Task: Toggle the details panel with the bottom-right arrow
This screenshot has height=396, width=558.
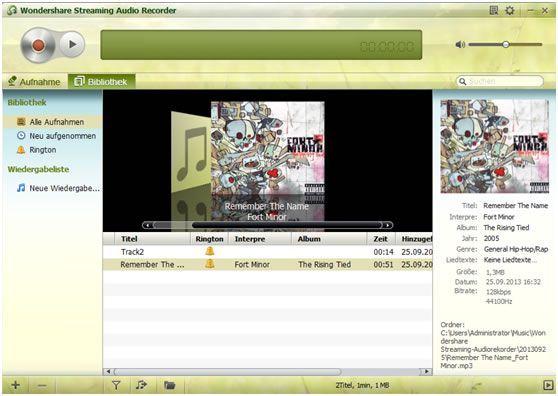Action: tap(548, 385)
